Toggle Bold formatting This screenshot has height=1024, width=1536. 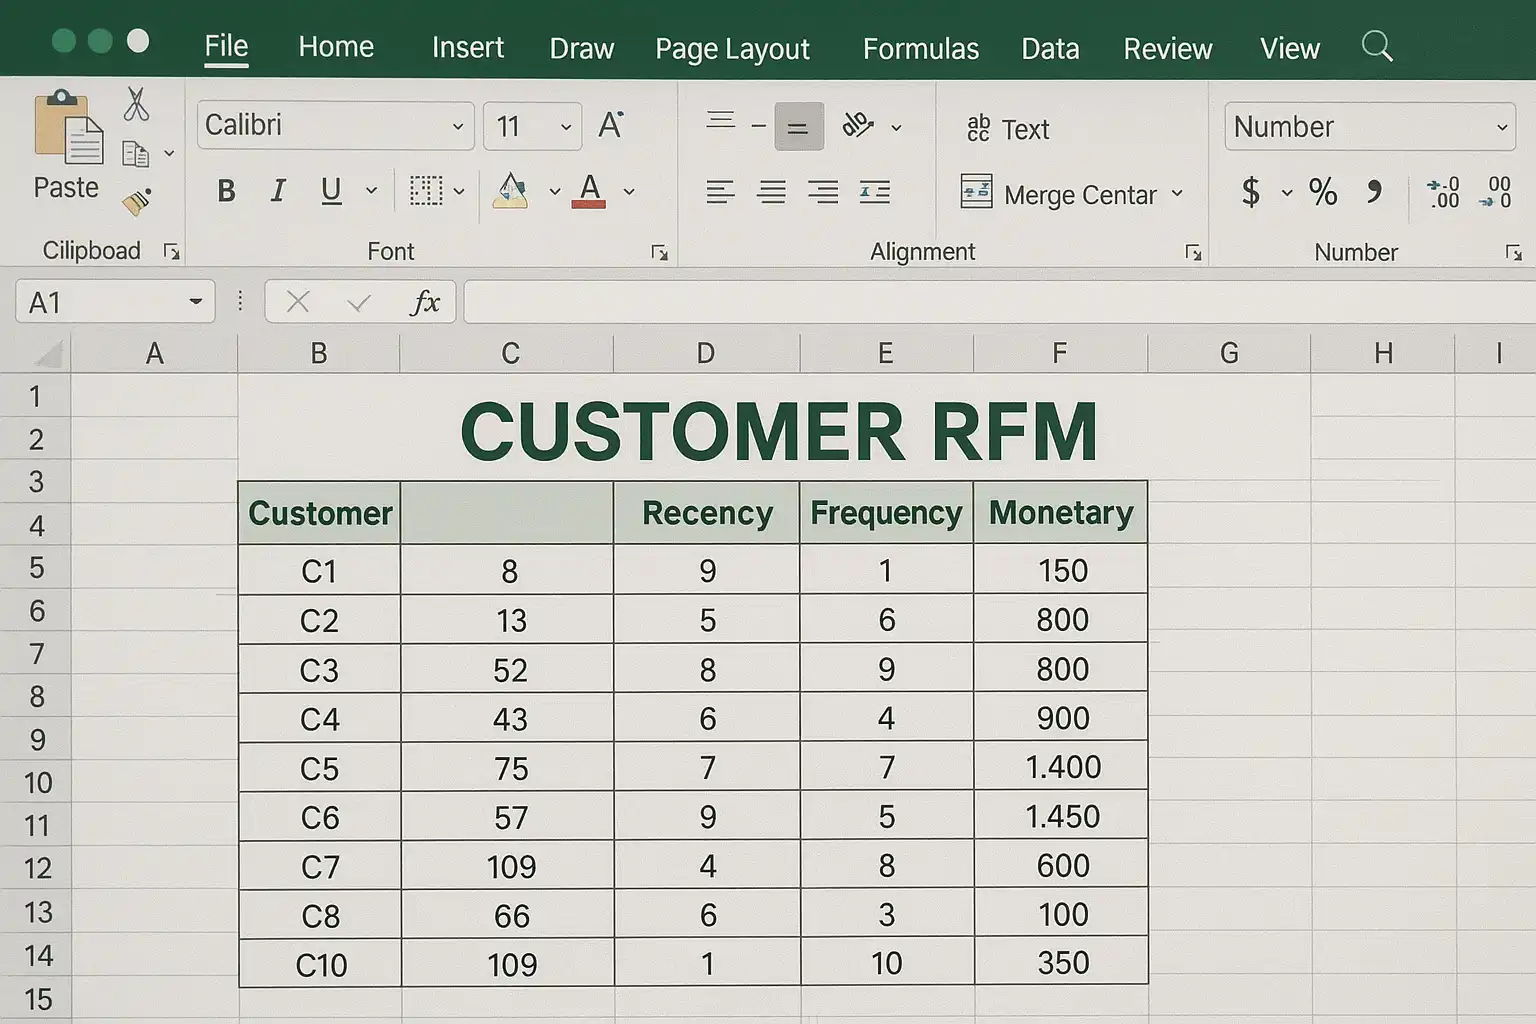227,191
